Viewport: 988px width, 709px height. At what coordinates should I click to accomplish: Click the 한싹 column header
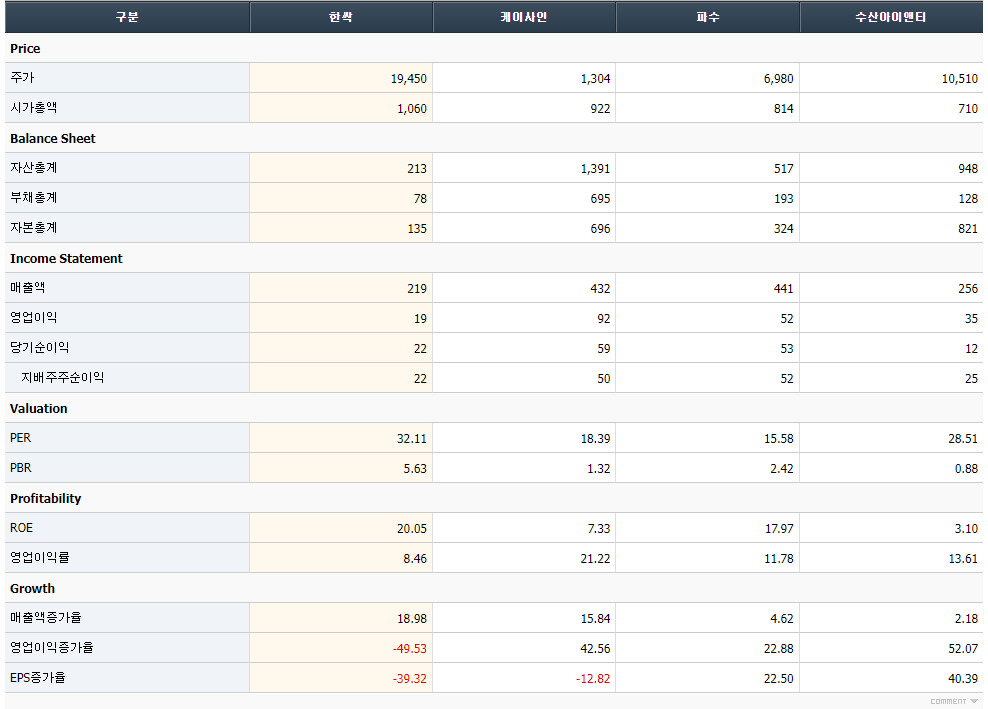[341, 17]
